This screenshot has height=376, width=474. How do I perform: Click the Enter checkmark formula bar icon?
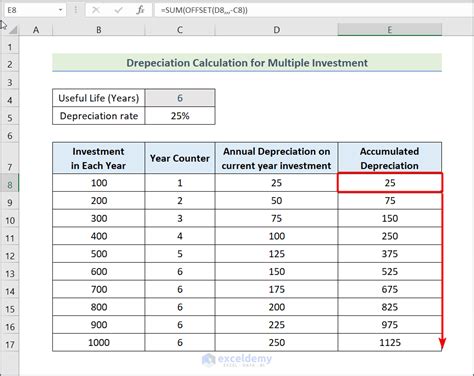(118, 10)
